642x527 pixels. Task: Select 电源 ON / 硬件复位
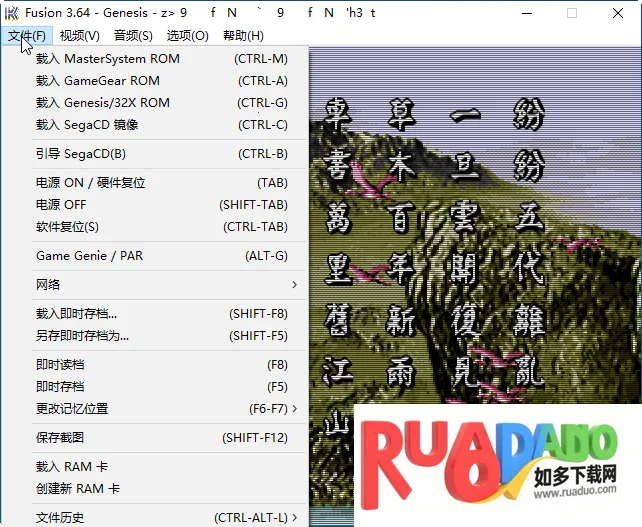(x=91, y=183)
